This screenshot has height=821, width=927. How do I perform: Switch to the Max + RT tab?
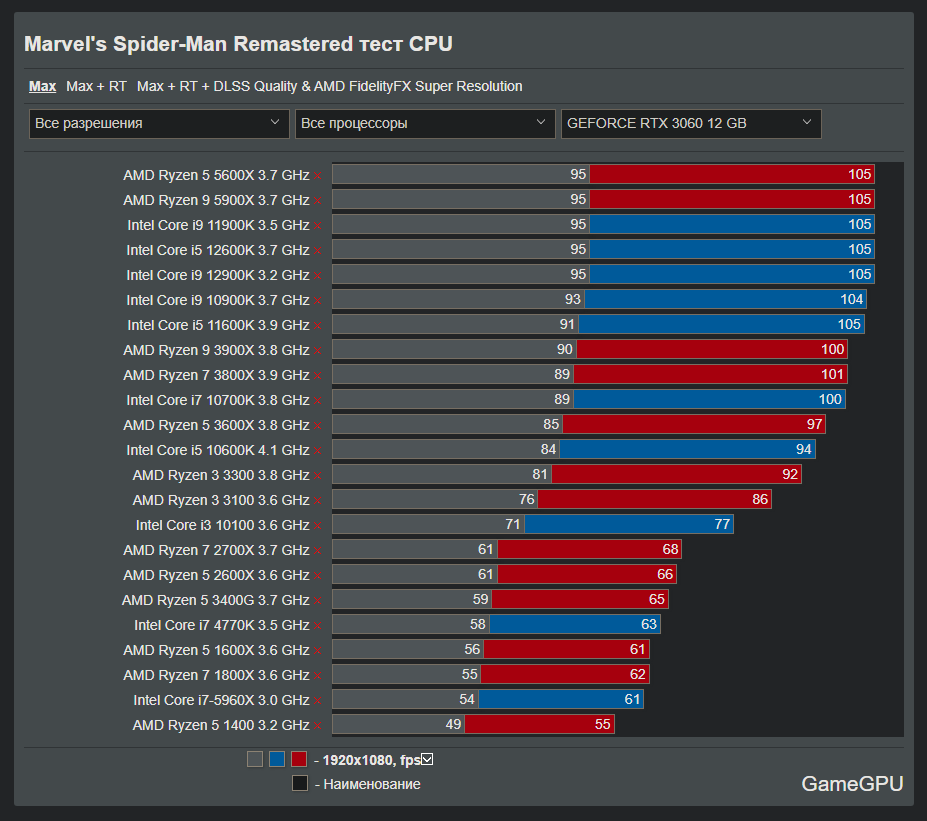tap(96, 86)
